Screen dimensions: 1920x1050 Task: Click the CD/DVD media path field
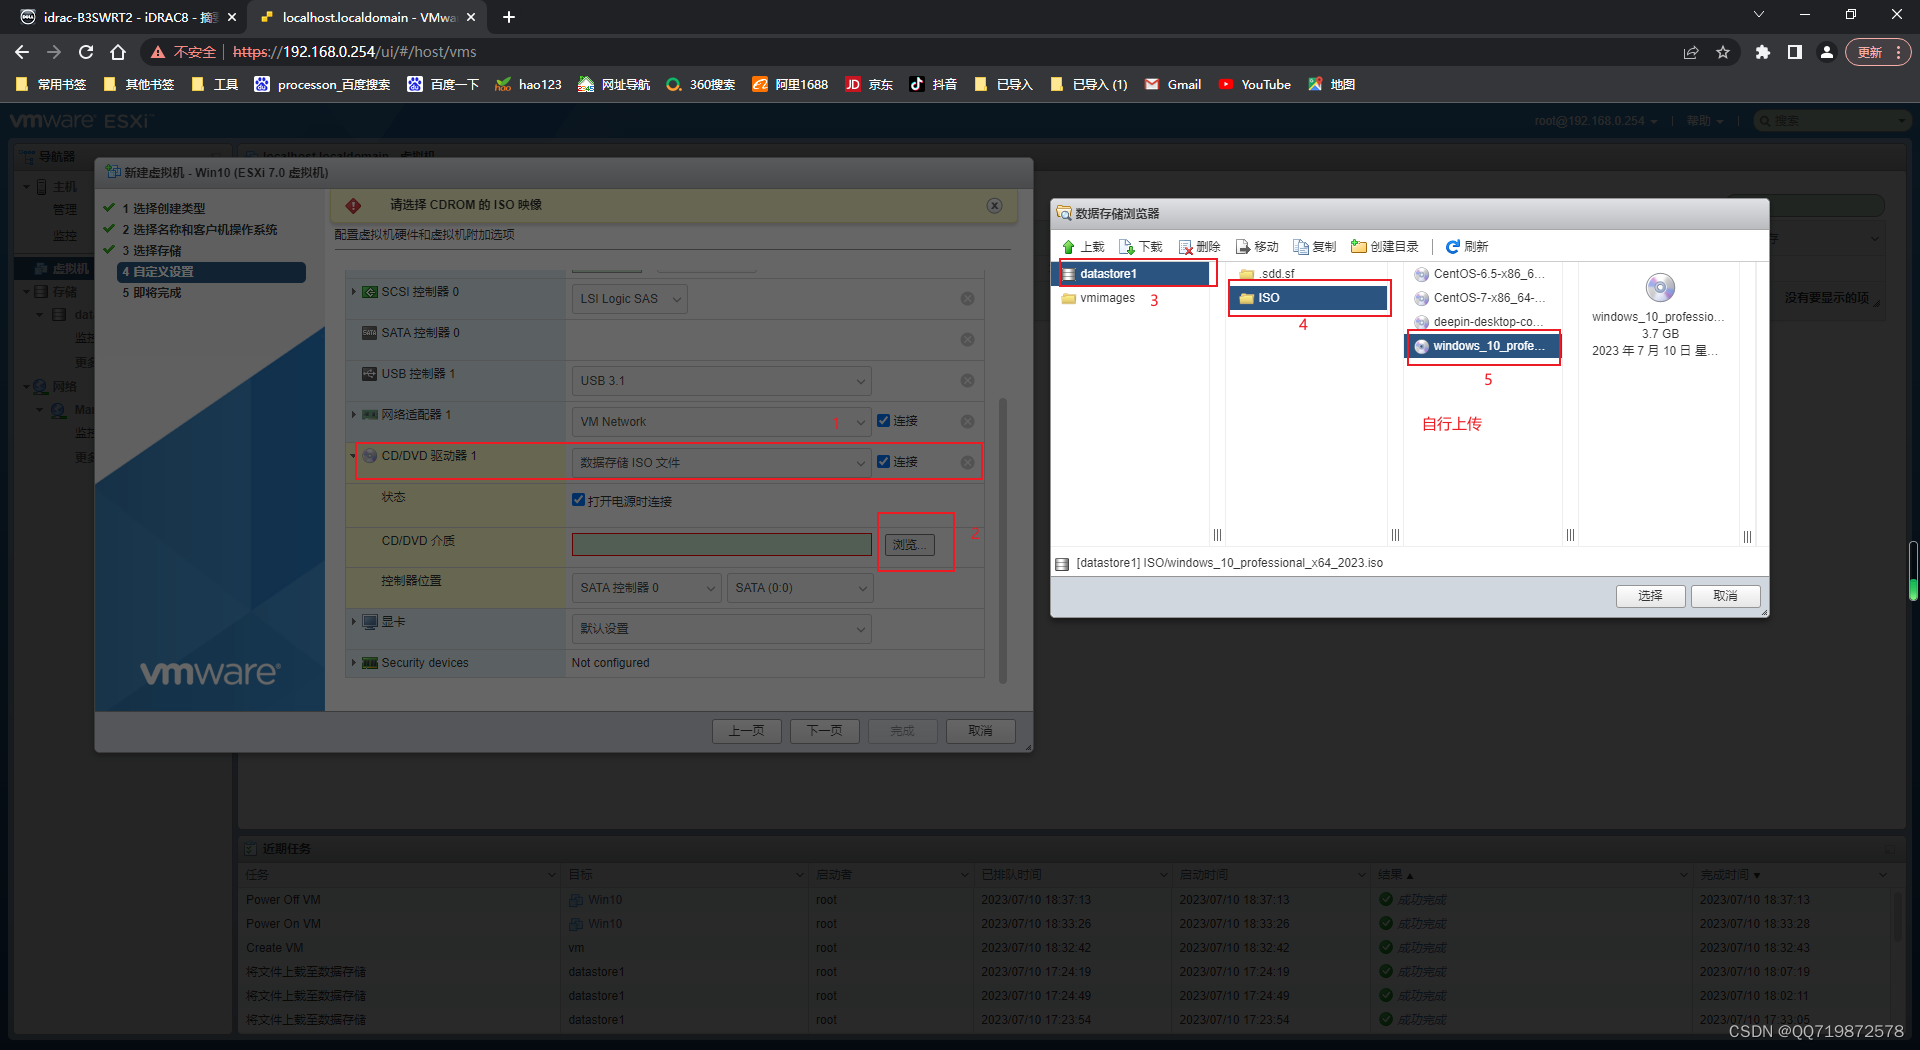click(x=722, y=544)
